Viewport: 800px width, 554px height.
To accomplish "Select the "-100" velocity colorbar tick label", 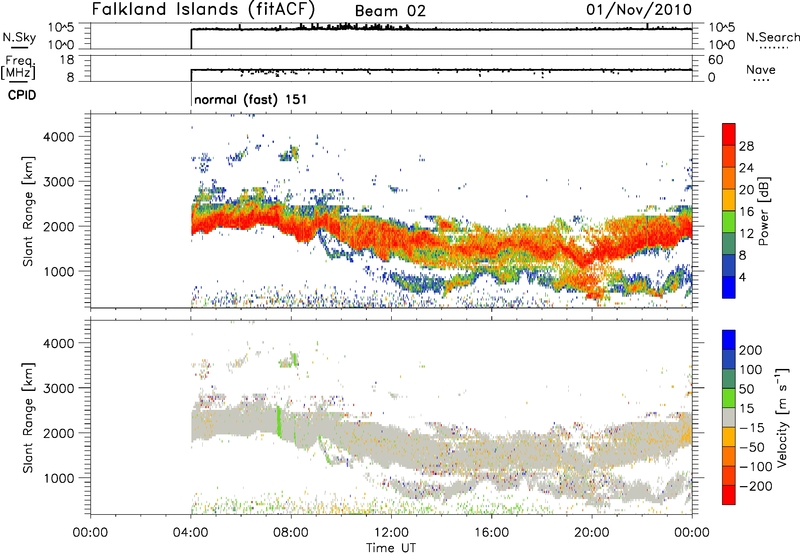I will click(756, 466).
